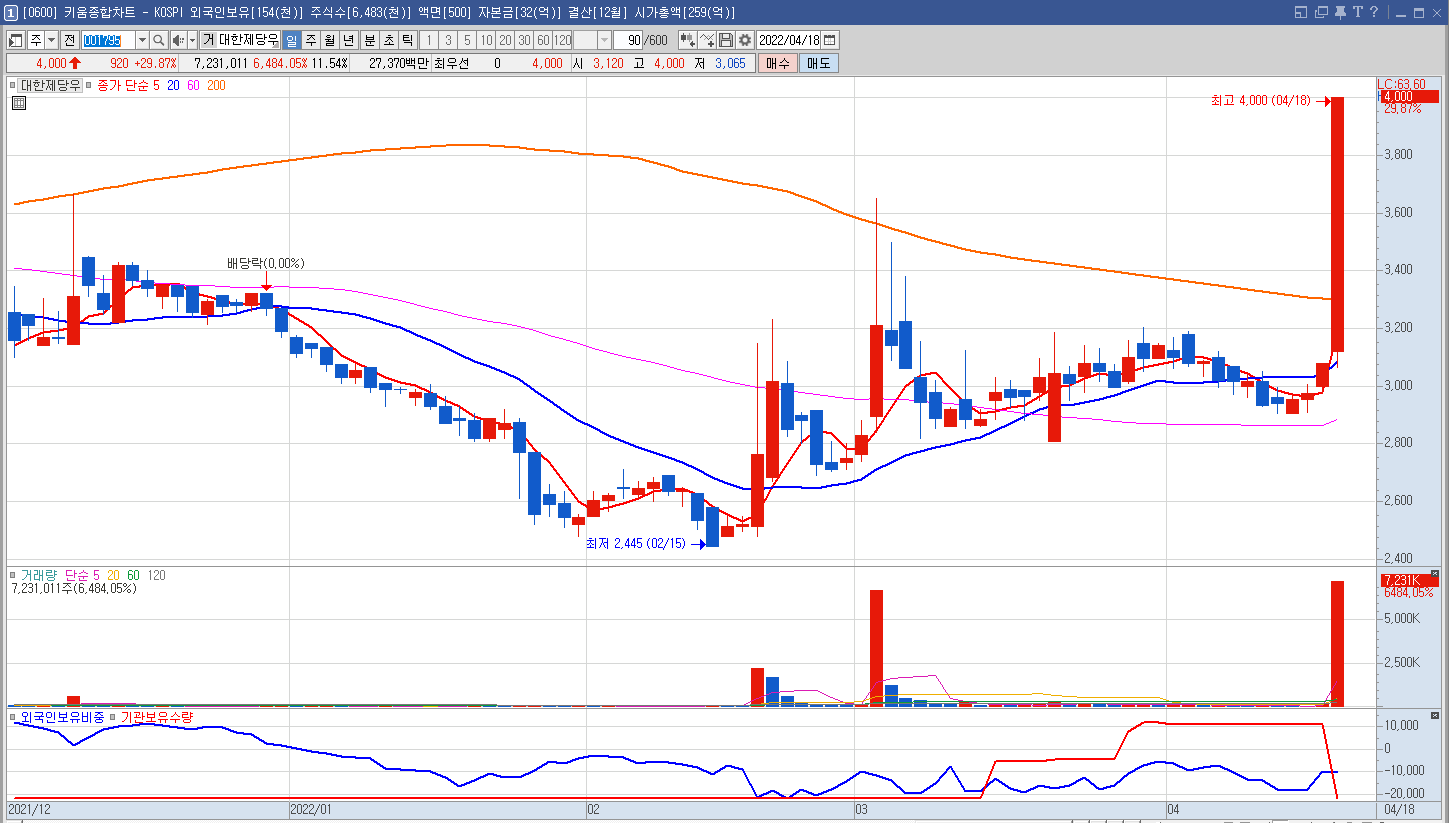This screenshot has height=823, width=1449.
Task: Click the 최저 2,445 (02/15) label
Action: click(636, 544)
